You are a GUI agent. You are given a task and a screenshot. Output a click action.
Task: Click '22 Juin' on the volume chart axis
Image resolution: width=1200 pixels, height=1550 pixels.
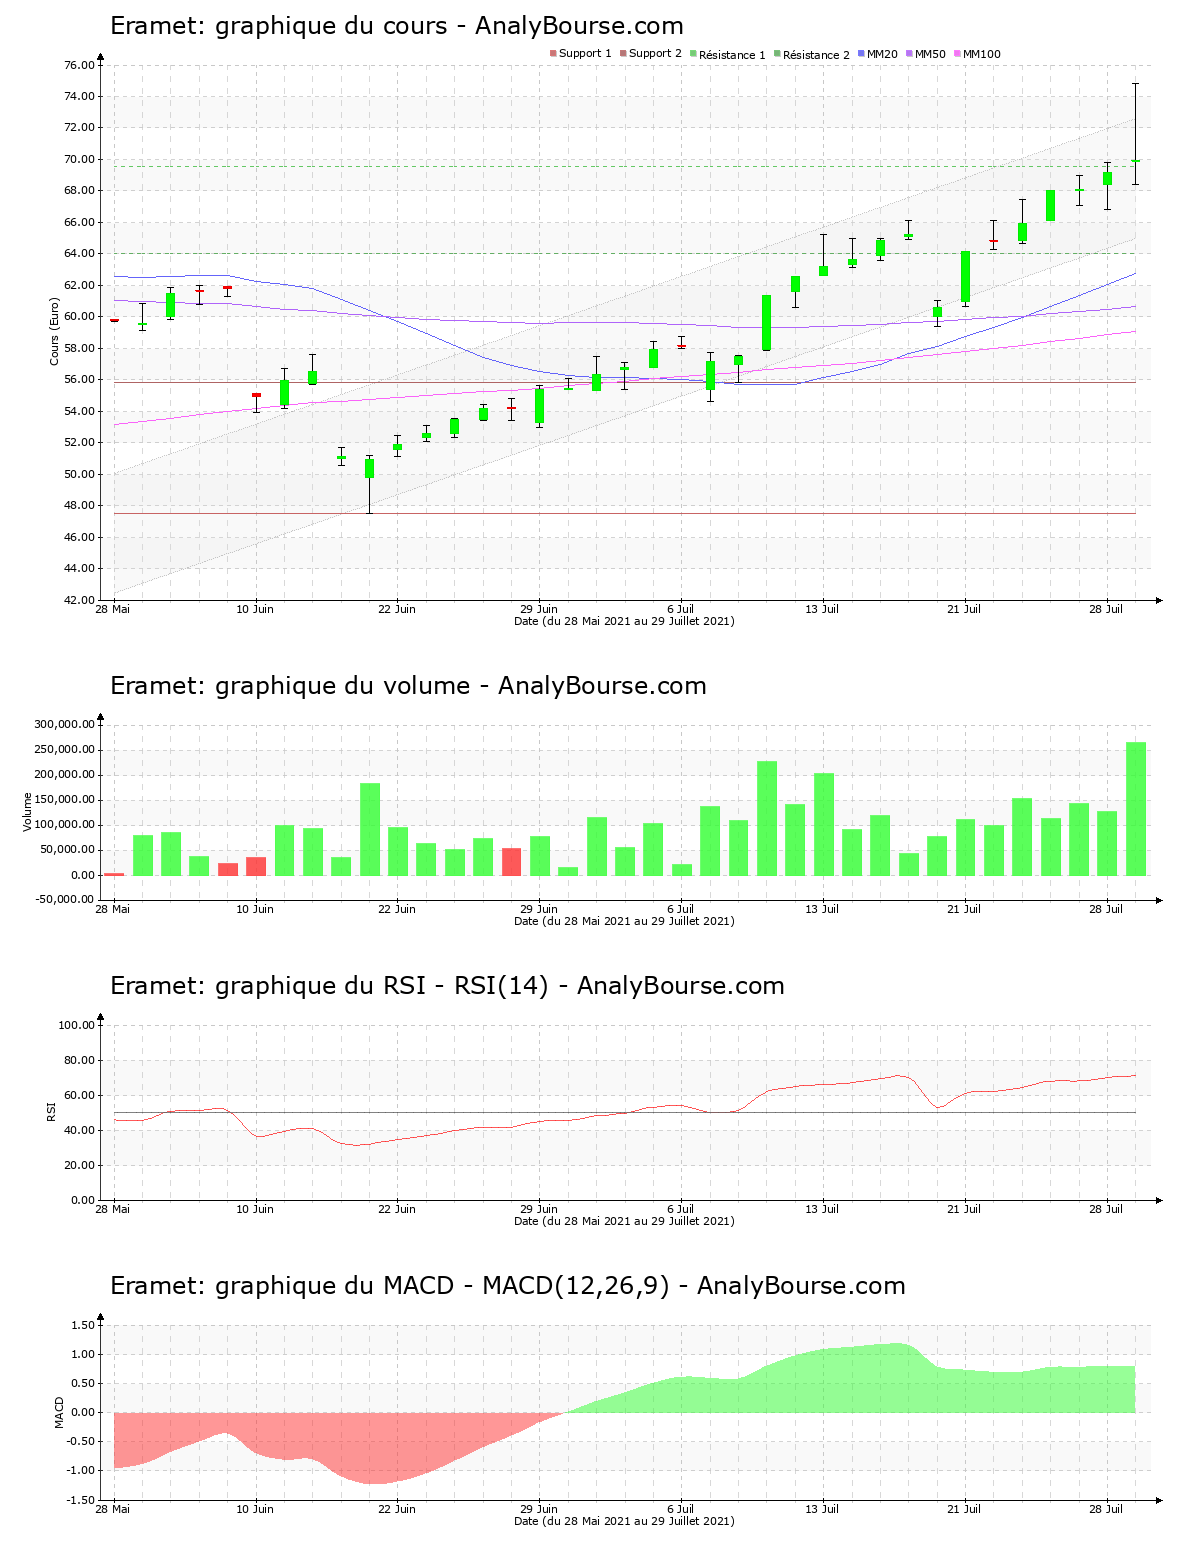397,909
